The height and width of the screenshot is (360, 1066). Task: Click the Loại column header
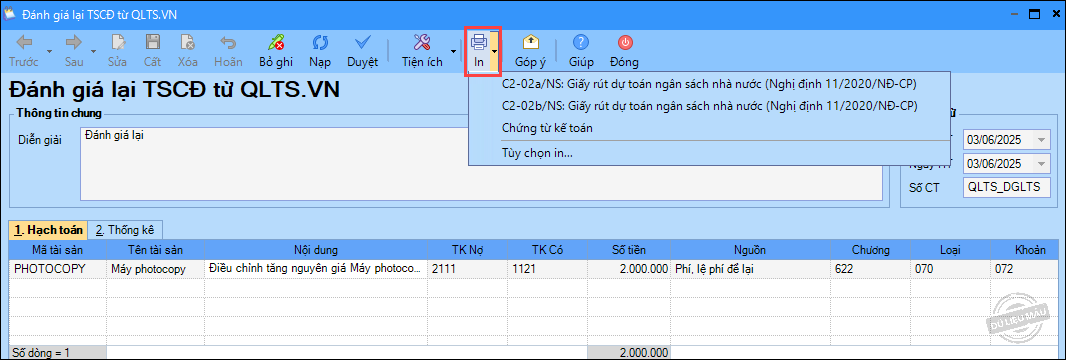950,249
